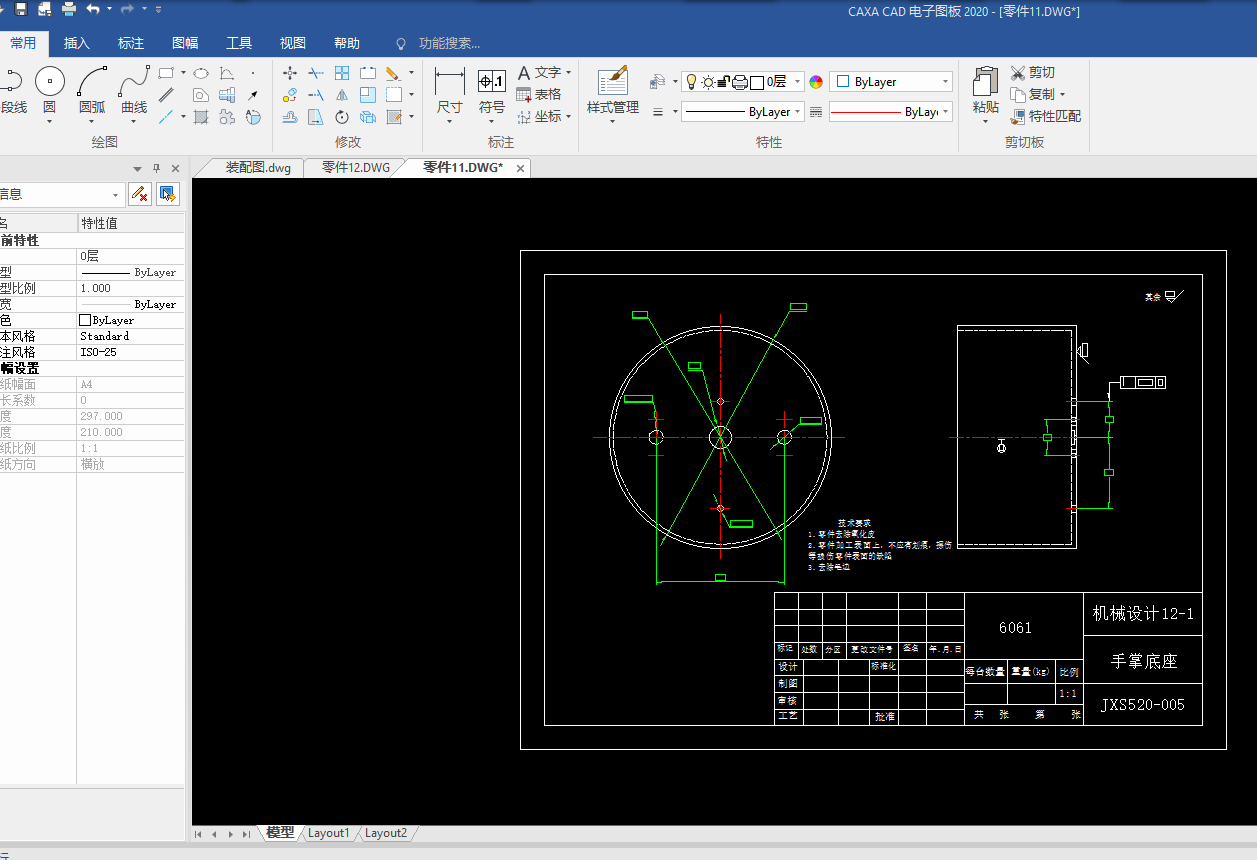This screenshot has height=860, width=1257.
Task: Click the quick select icon in properties panel
Action: tap(167, 194)
